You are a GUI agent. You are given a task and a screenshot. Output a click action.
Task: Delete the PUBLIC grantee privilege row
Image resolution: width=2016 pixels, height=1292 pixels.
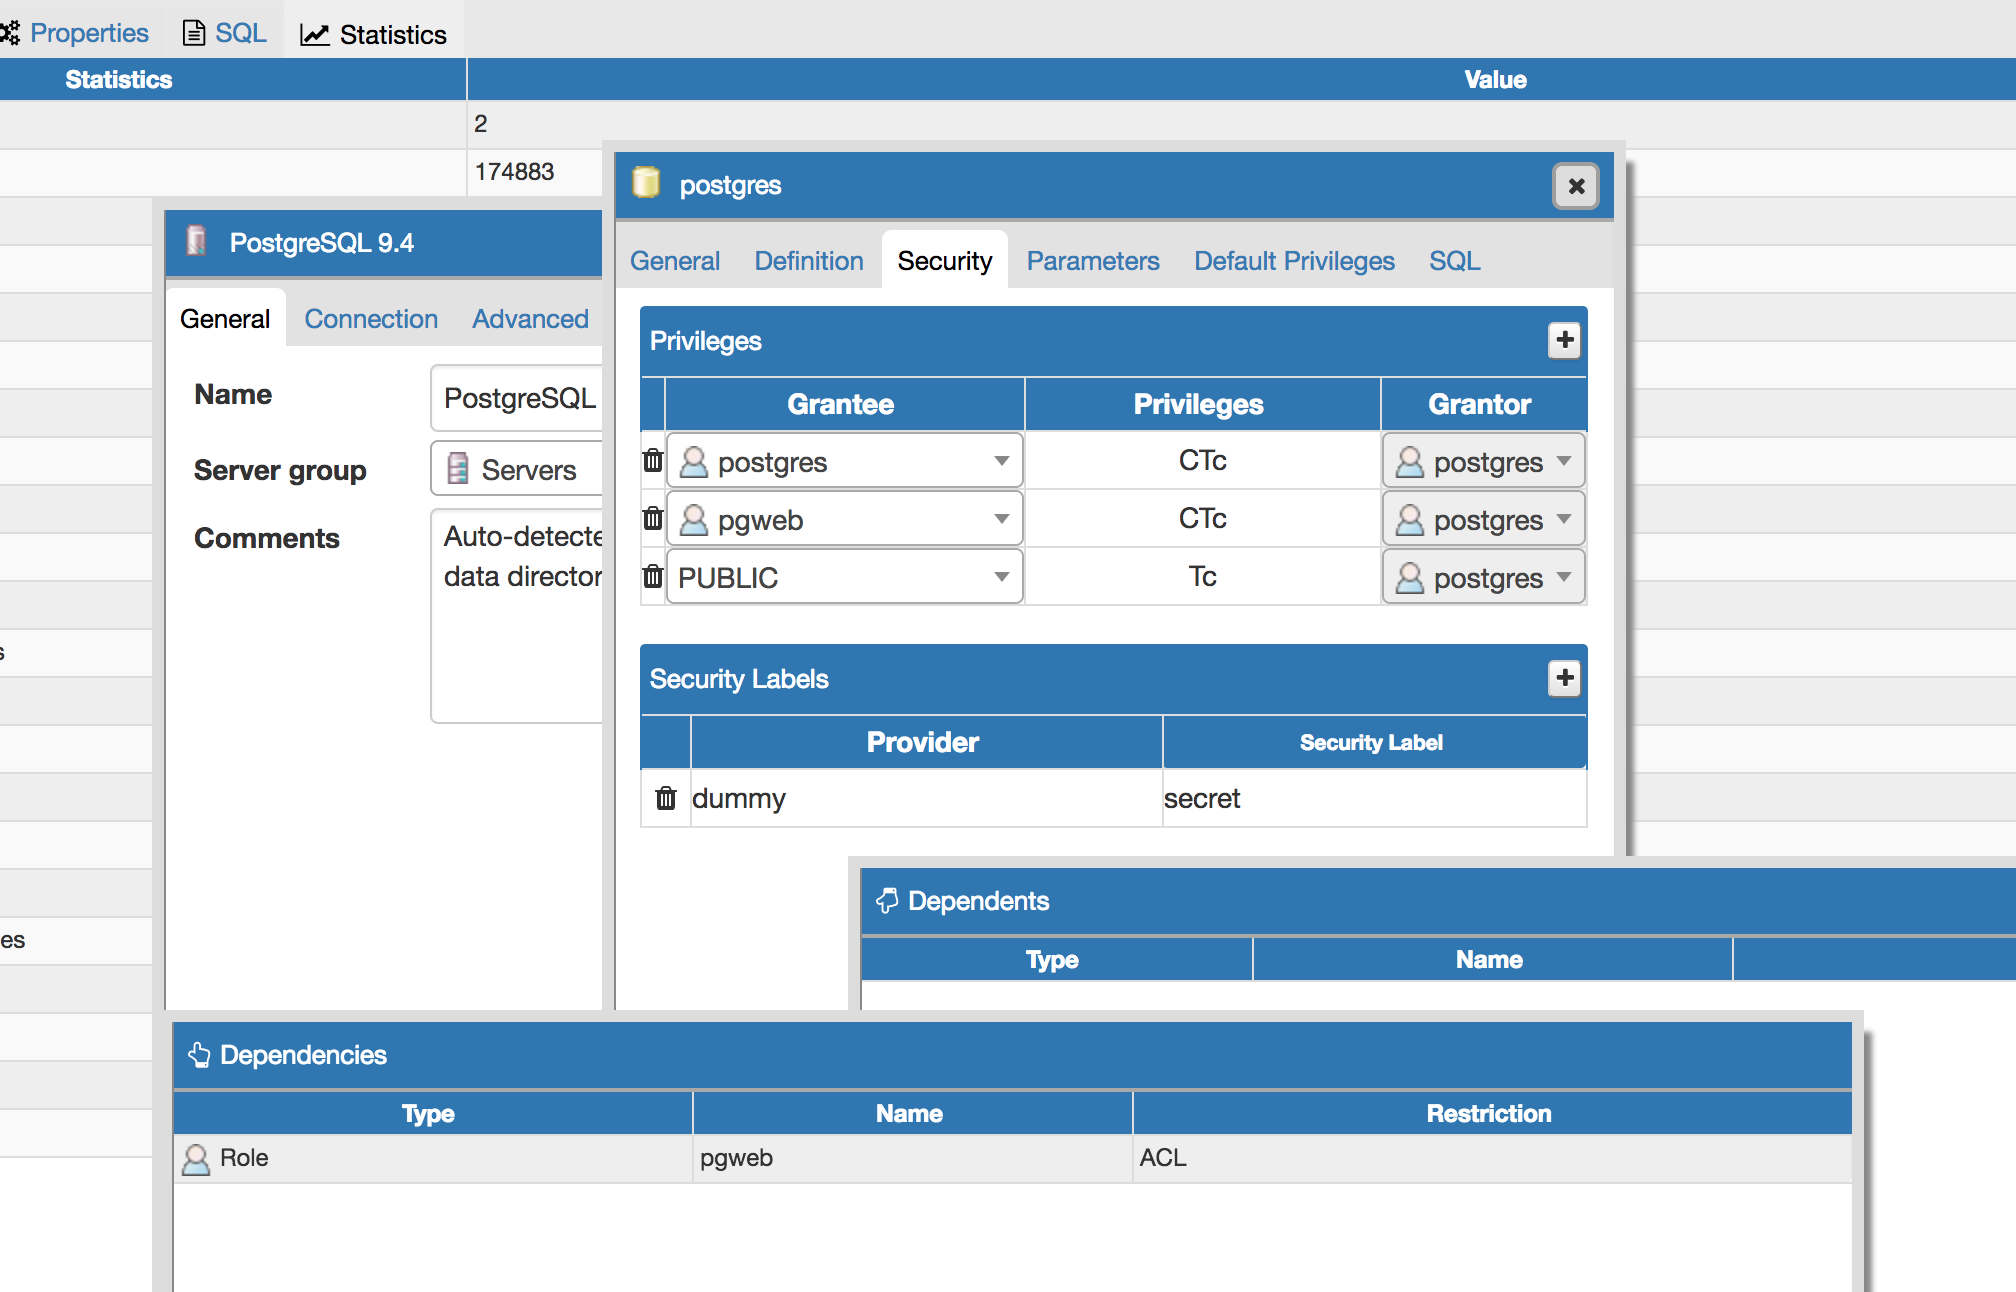pos(653,577)
